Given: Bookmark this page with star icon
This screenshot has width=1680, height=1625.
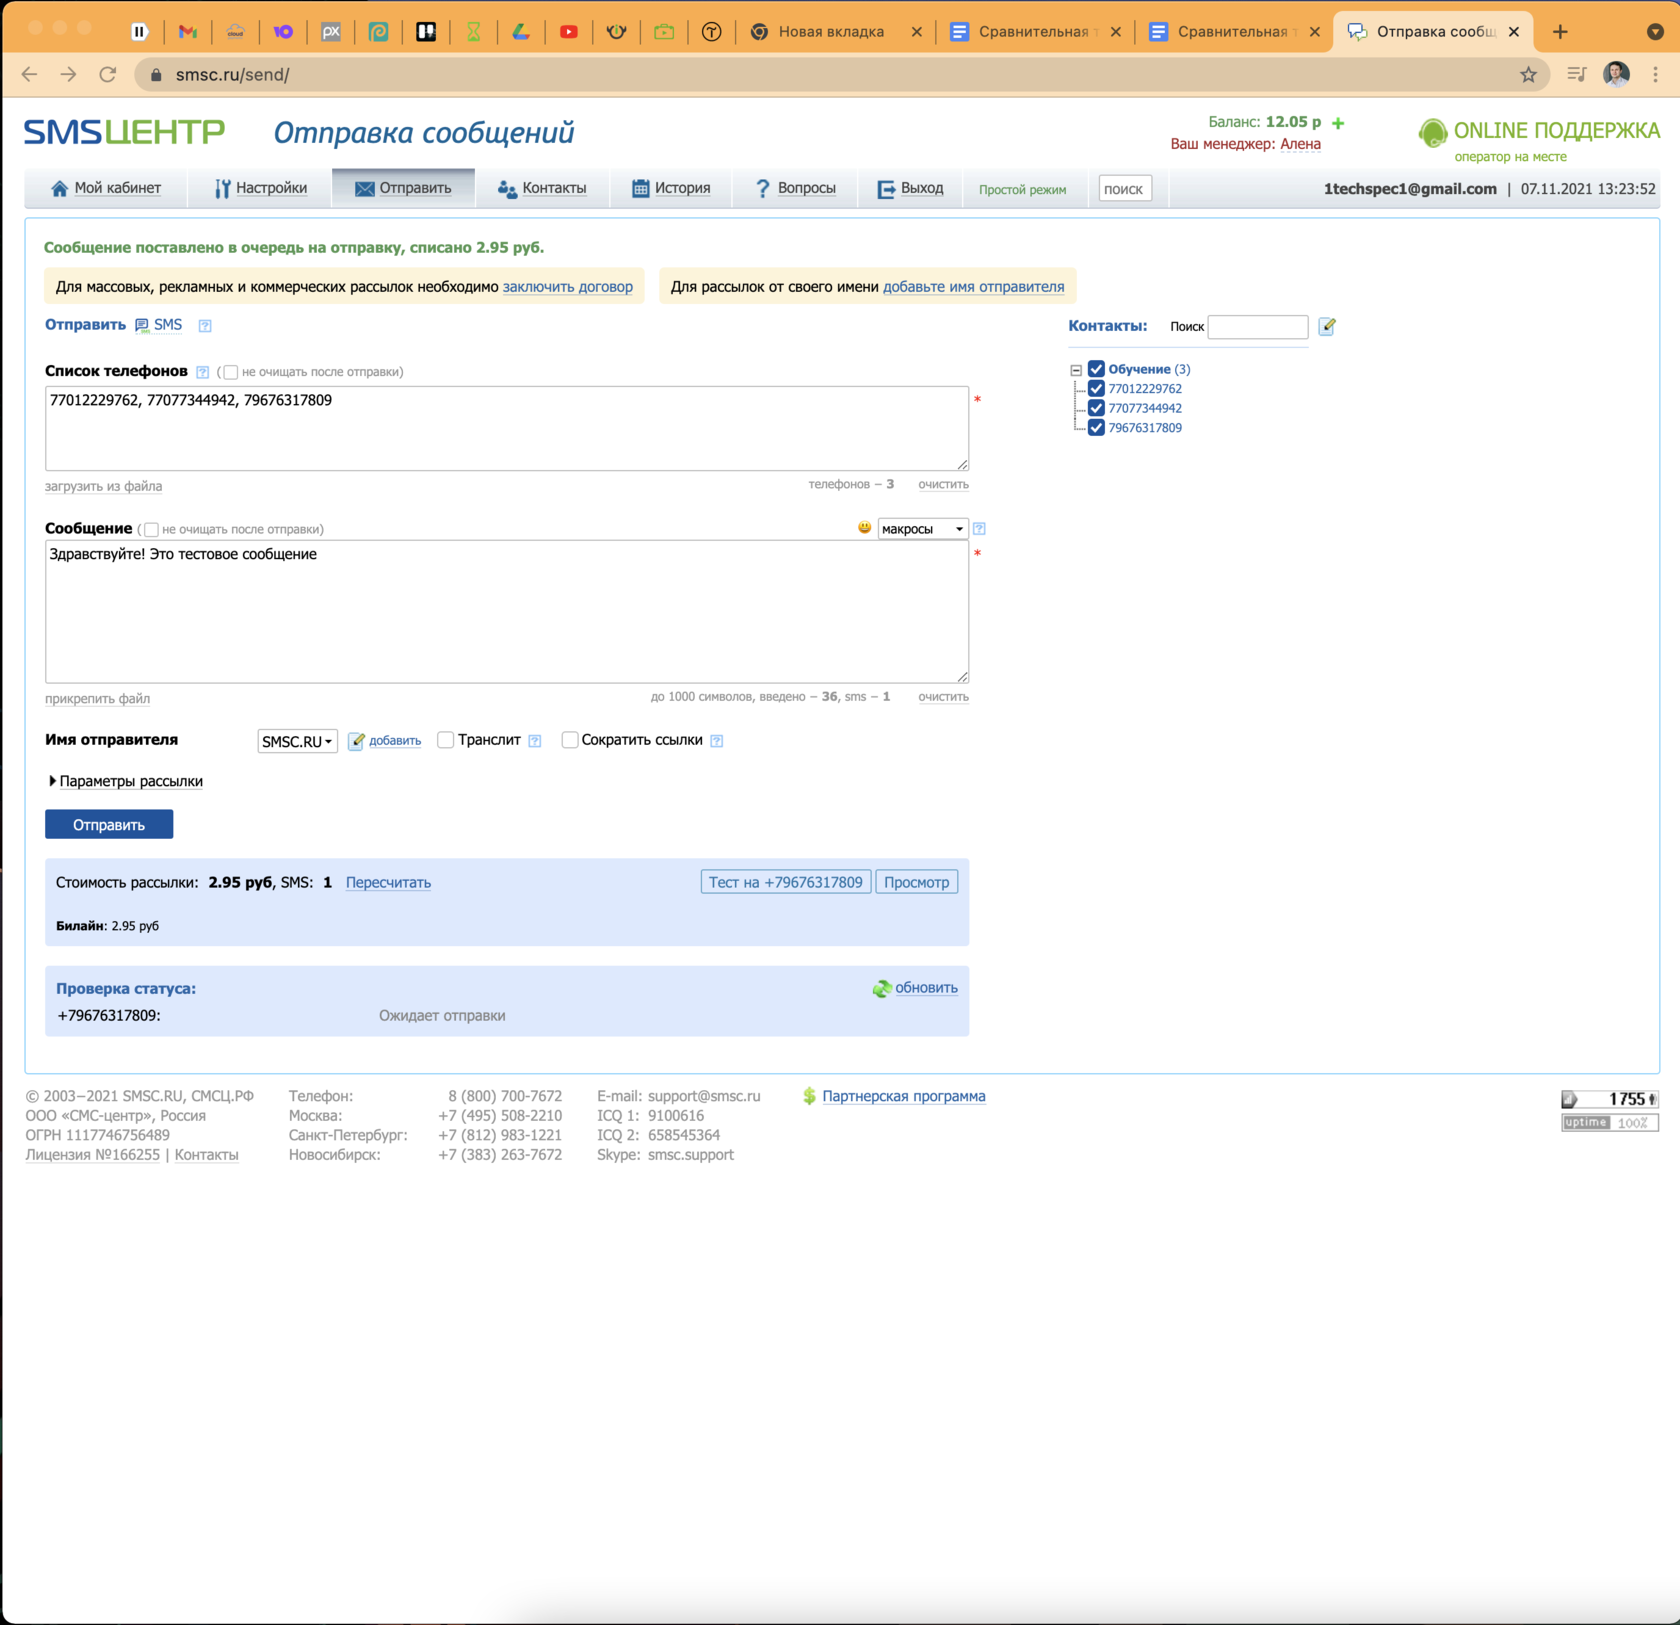Looking at the screenshot, I should (1528, 75).
